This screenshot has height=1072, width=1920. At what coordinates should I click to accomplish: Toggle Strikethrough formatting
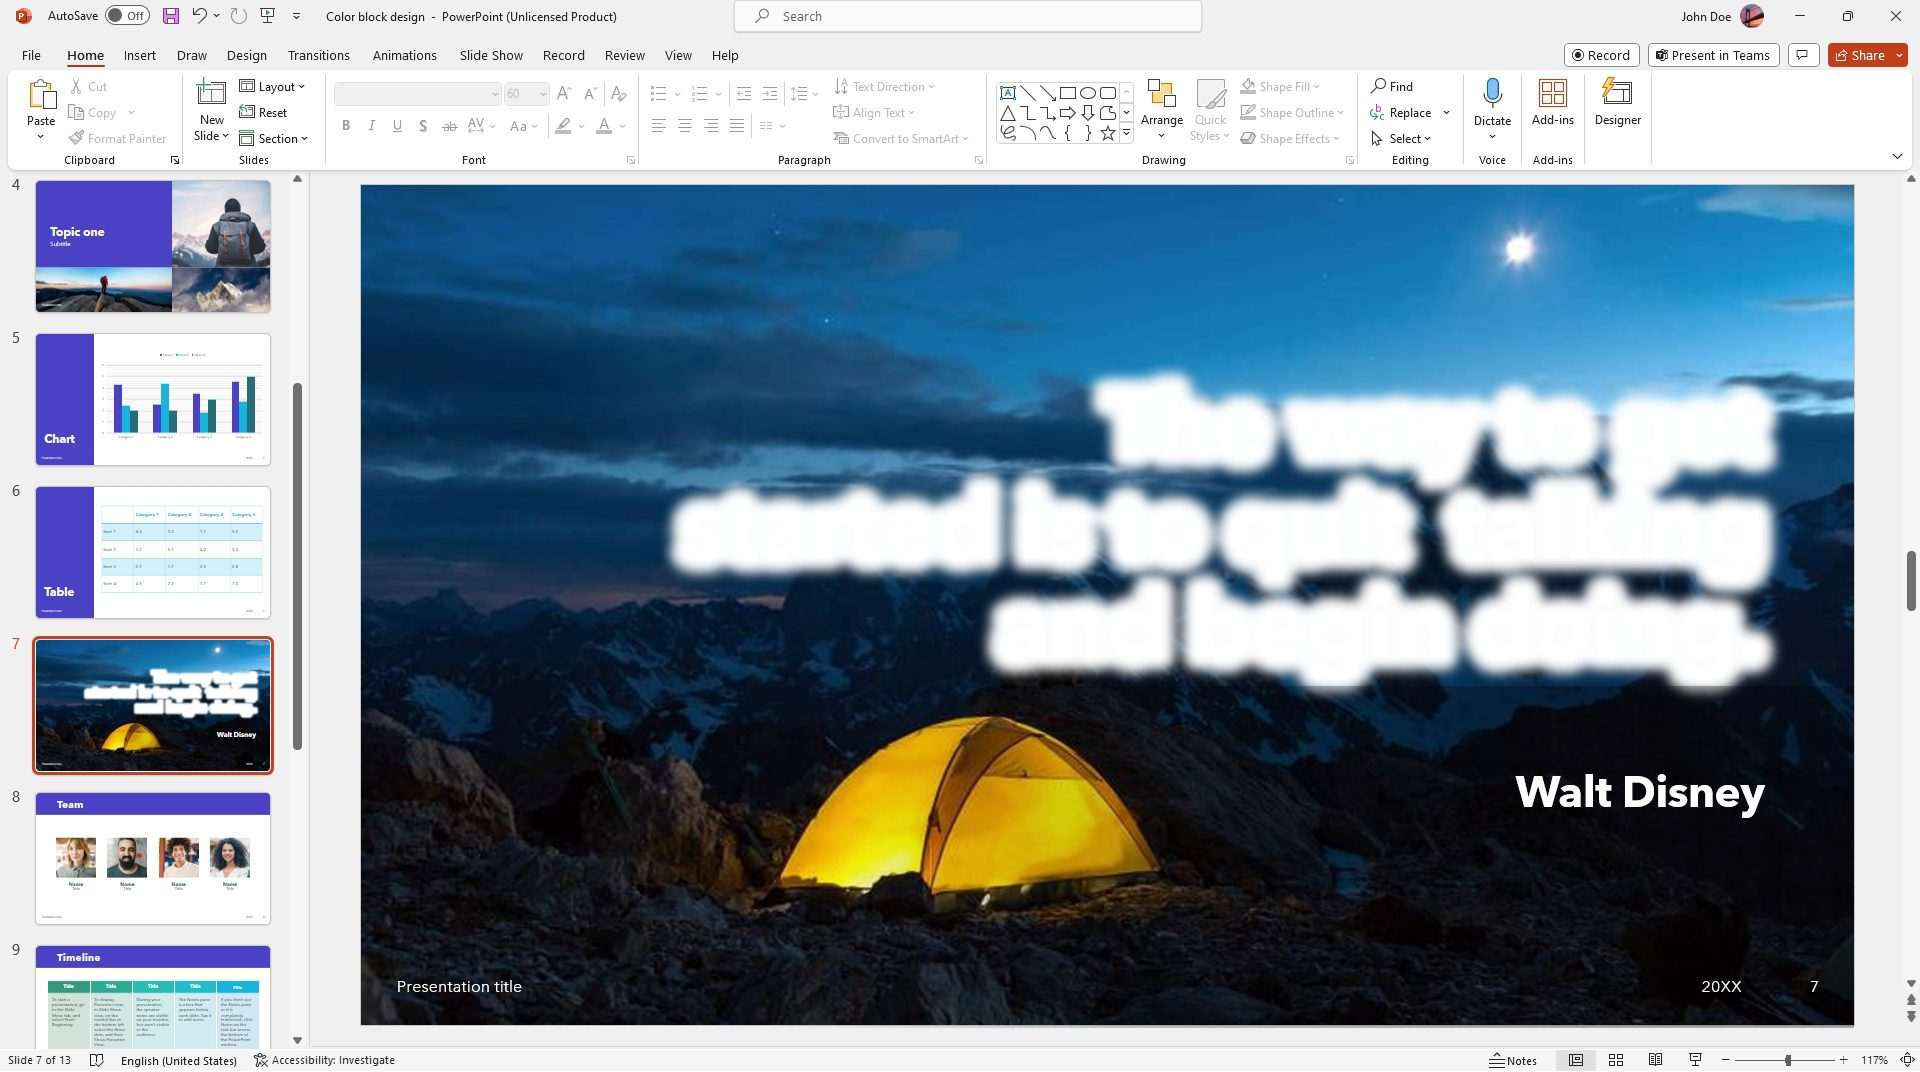(x=449, y=126)
